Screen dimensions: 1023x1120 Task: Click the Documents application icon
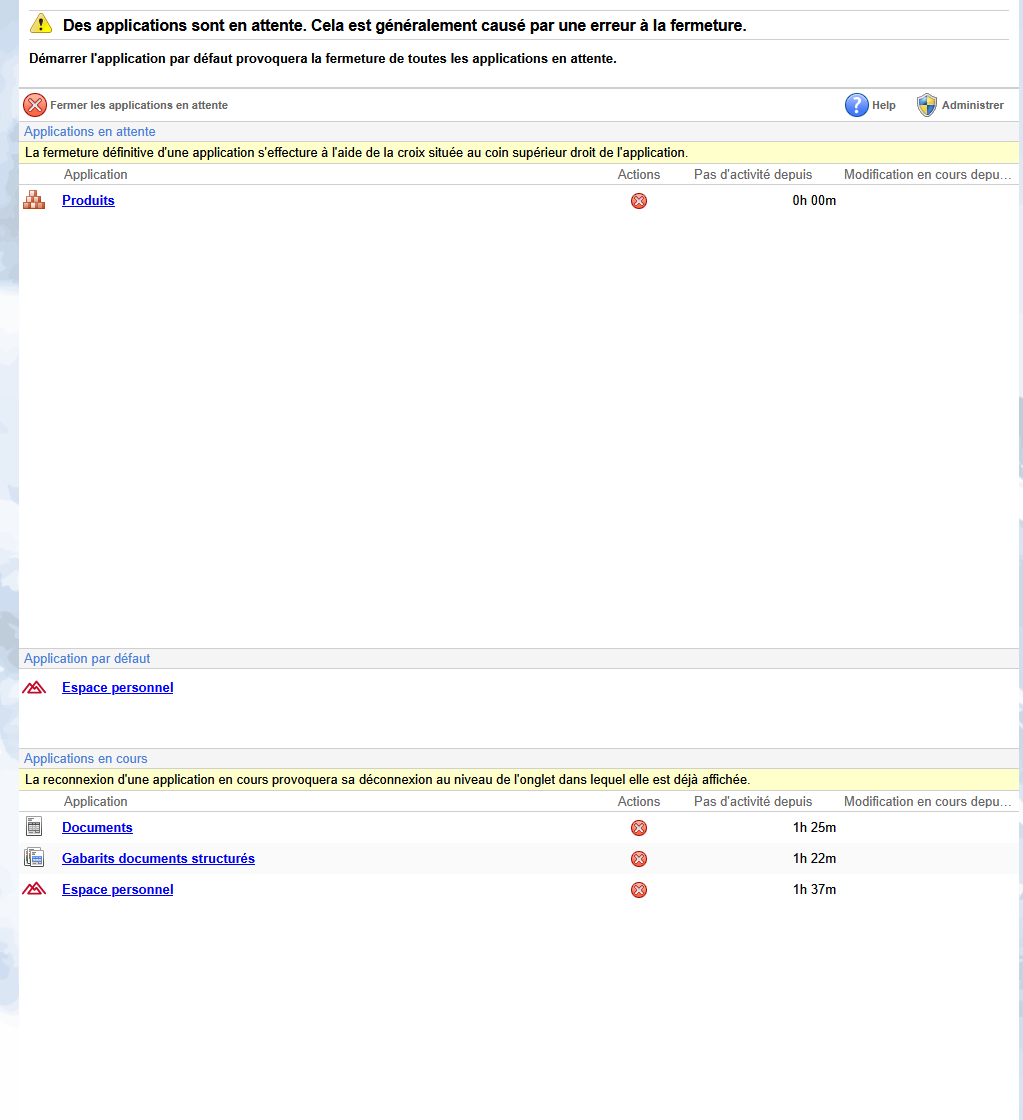click(x=34, y=826)
